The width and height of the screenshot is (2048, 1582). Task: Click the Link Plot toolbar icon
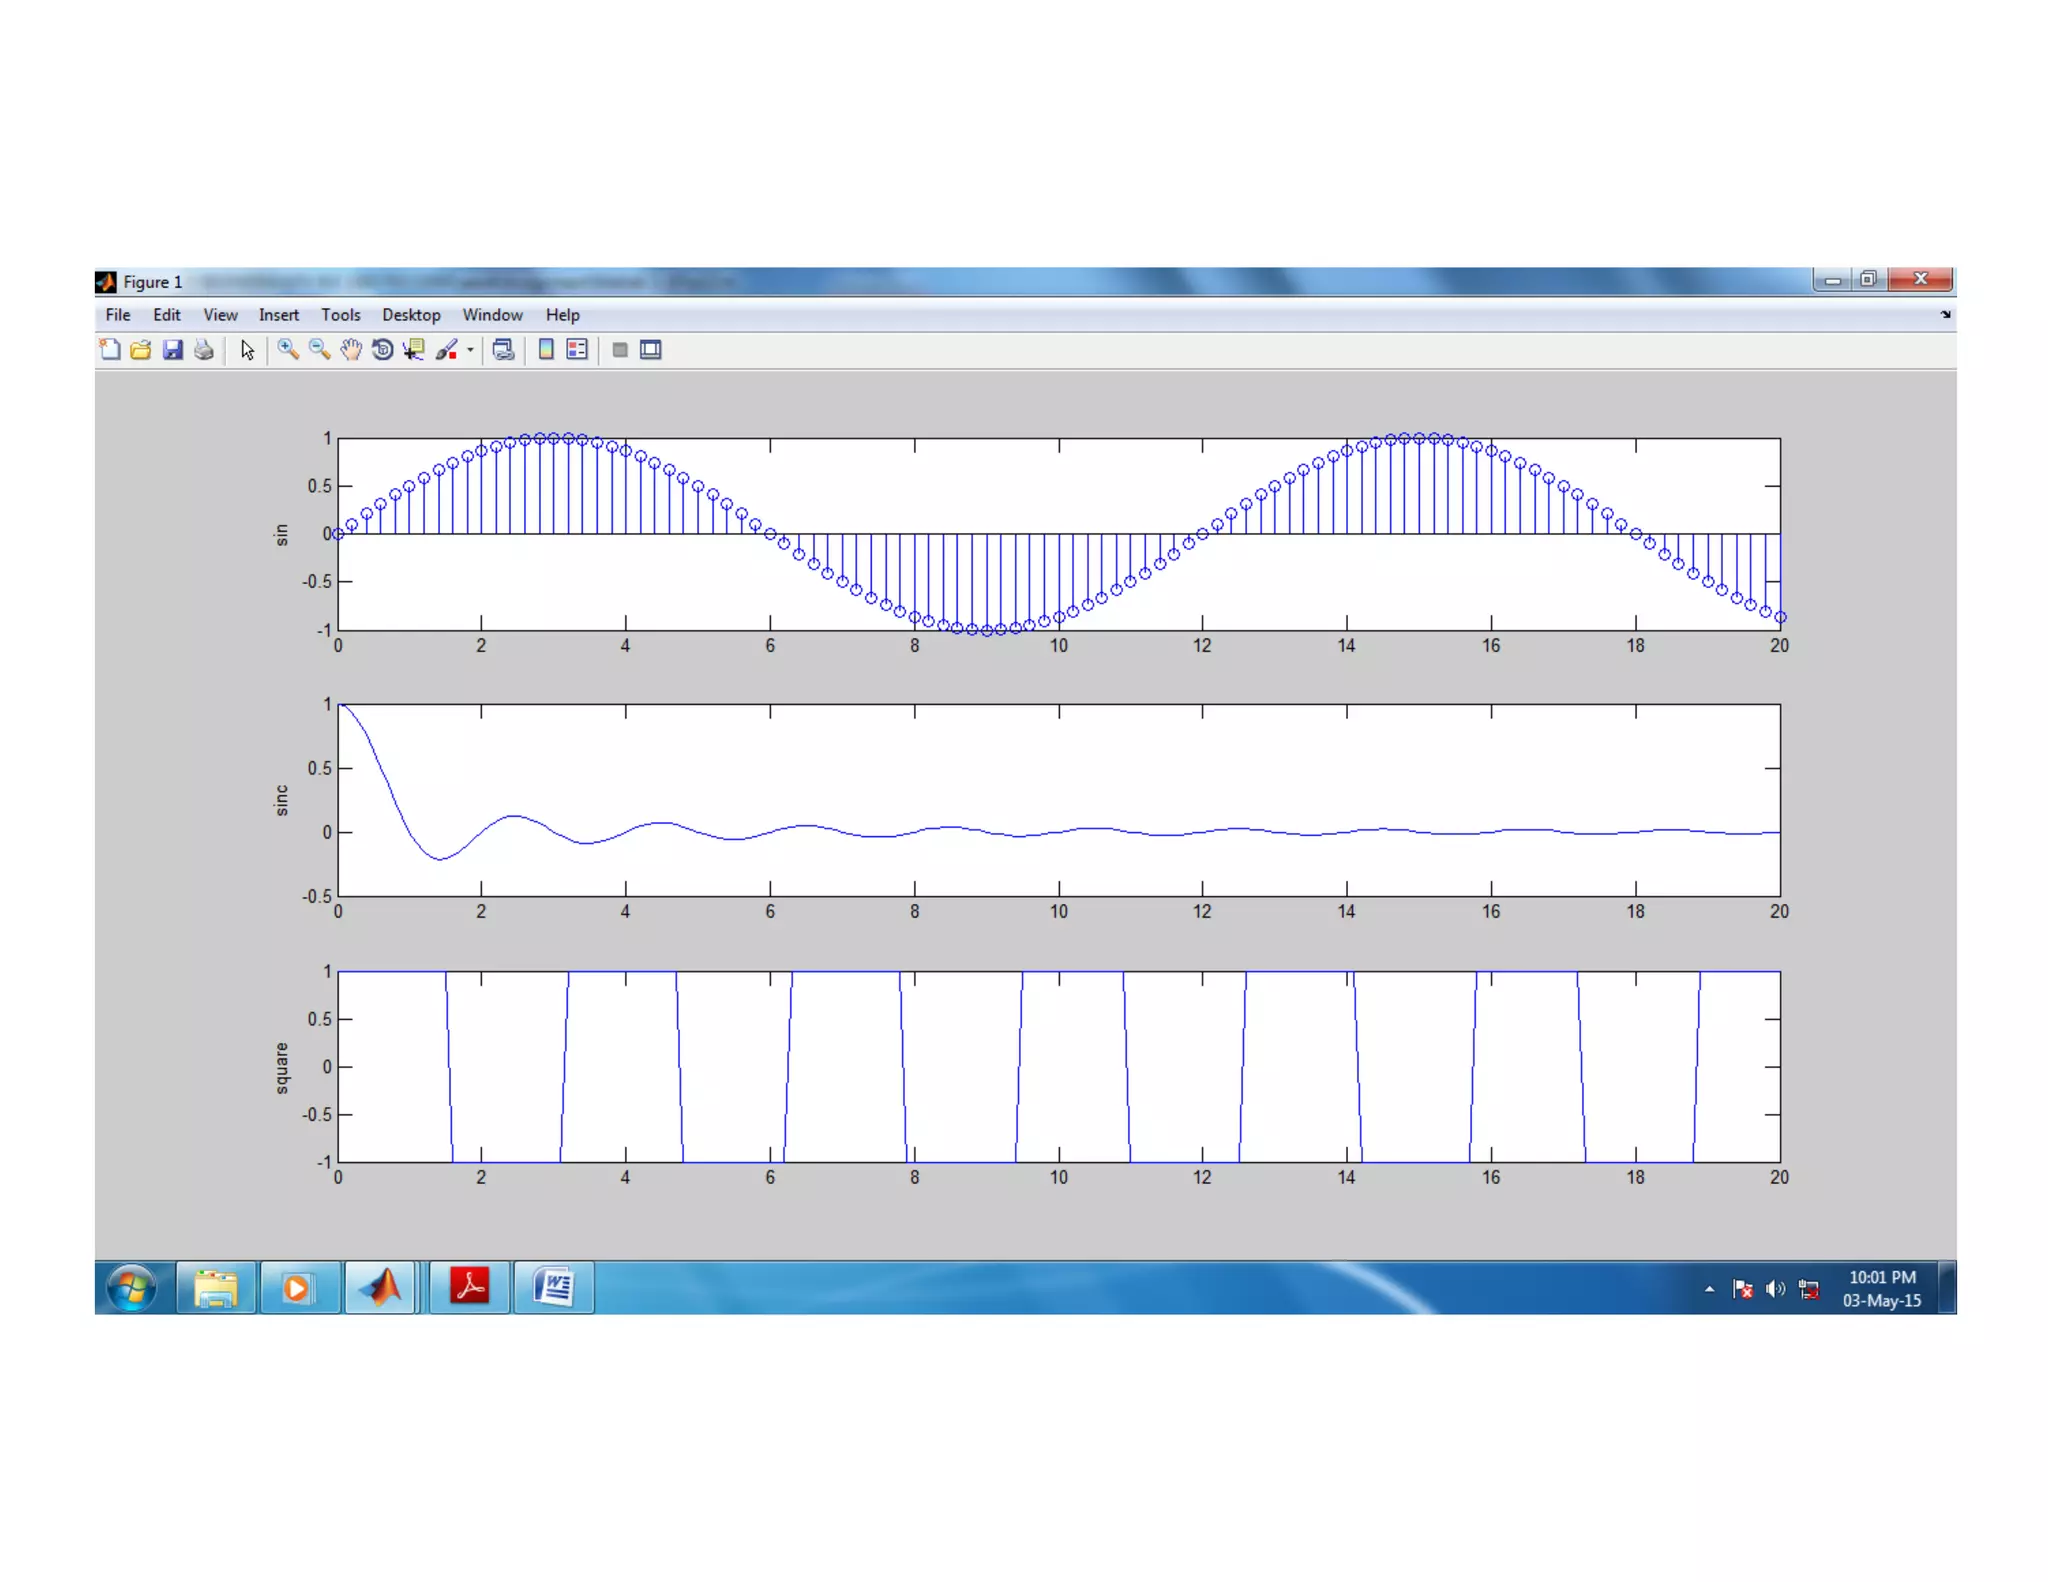coord(503,350)
